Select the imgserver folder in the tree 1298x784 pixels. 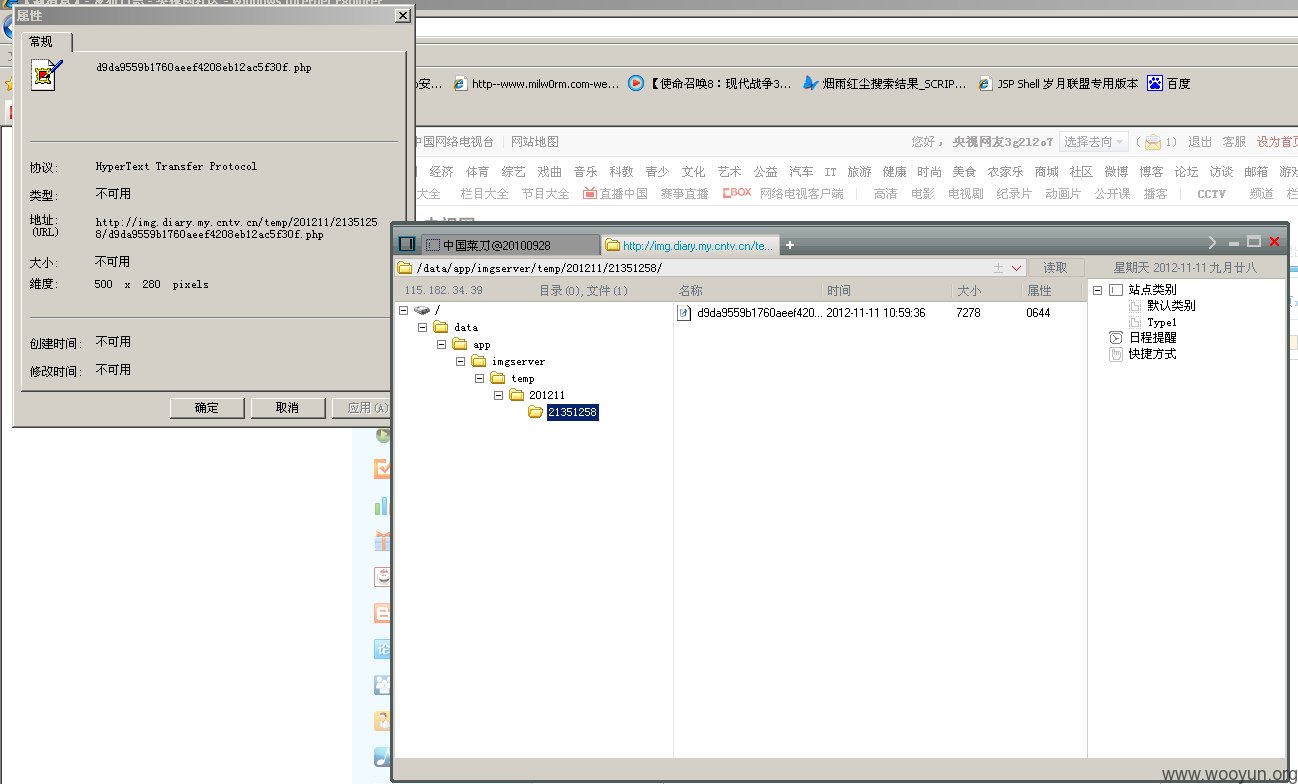click(518, 361)
